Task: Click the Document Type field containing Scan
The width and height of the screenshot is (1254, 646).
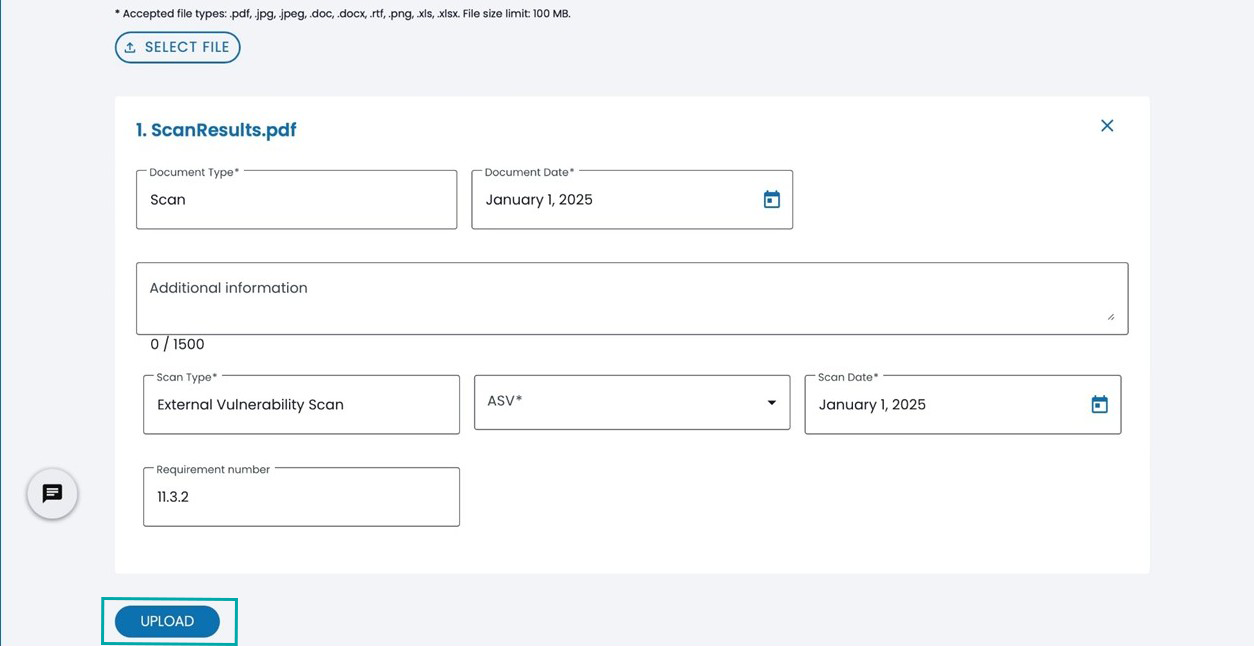Action: 296,200
